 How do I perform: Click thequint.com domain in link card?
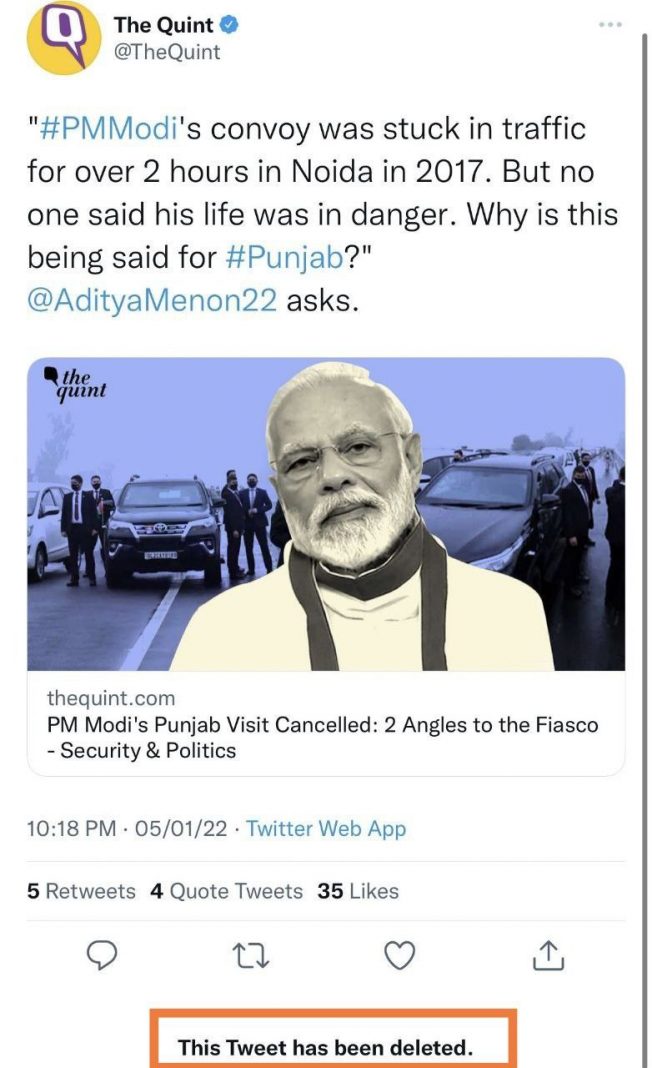[110, 698]
